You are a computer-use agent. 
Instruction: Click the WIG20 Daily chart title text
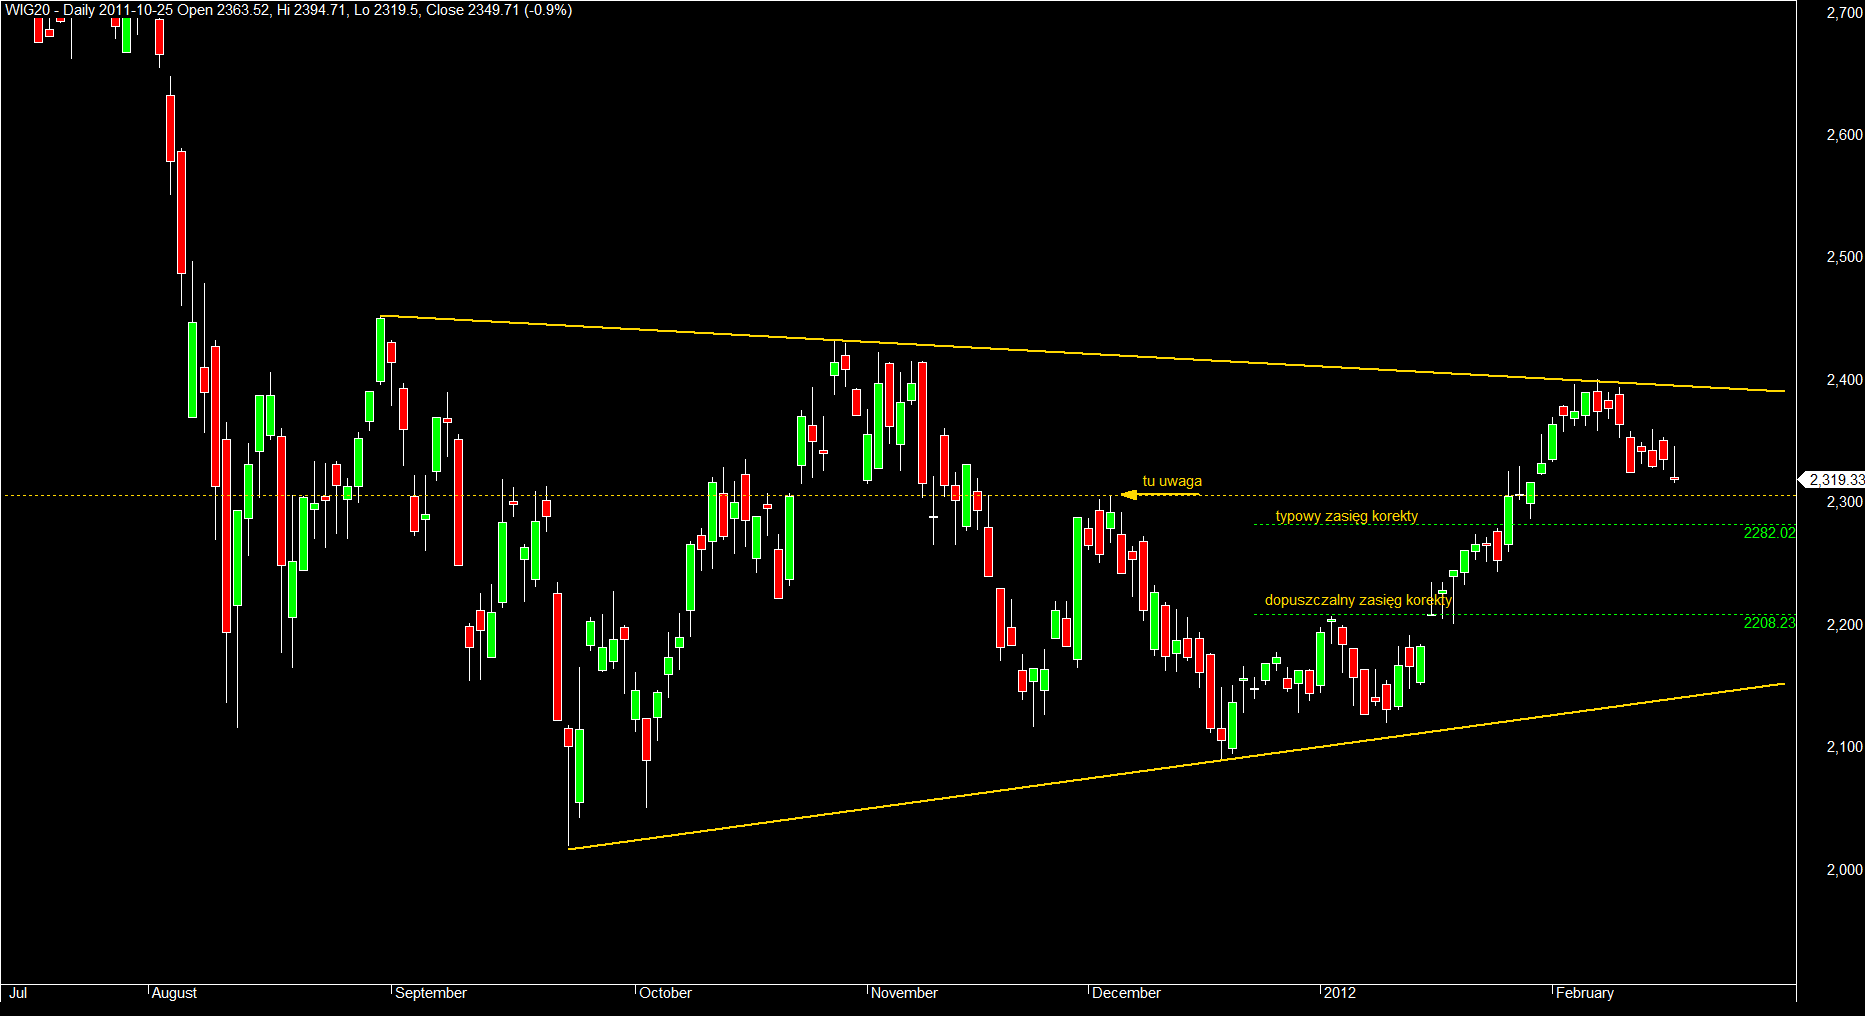click(289, 10)
